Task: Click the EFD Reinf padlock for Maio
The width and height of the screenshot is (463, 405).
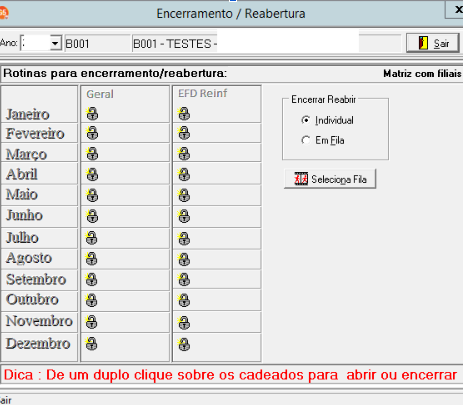Action: (x=184, y=195)
